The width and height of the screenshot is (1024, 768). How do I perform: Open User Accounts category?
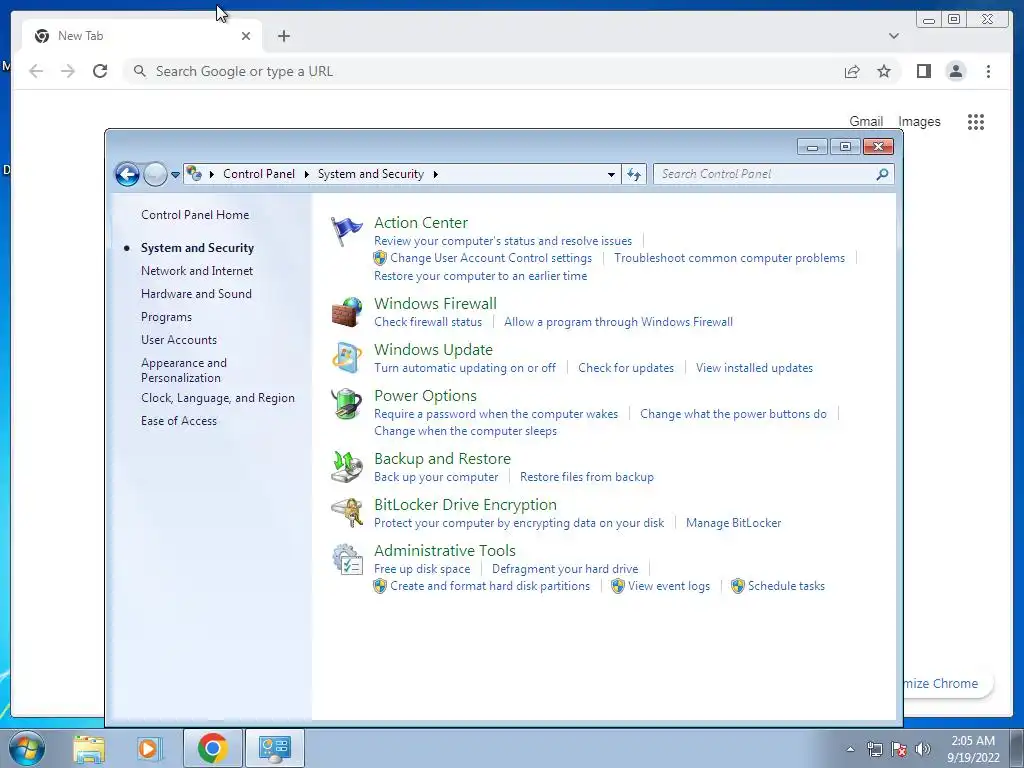[178, 340]
